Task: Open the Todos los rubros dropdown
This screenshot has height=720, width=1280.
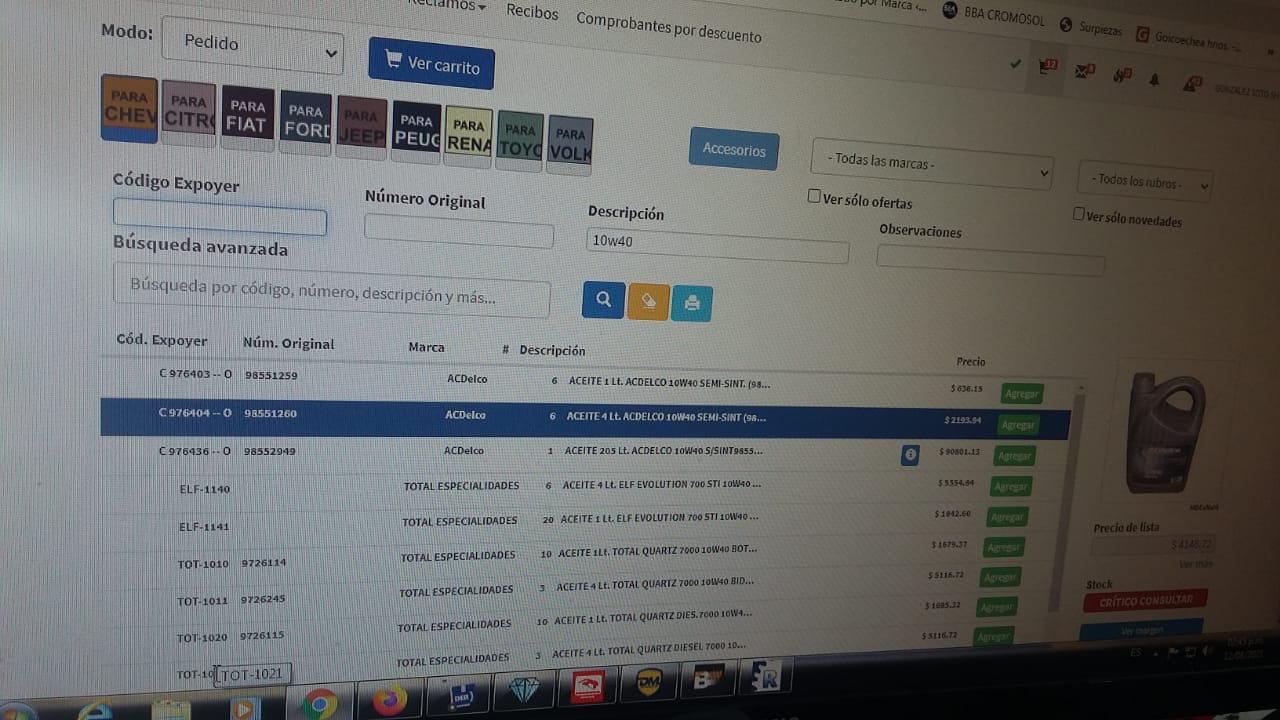Action: tap(1145, 181)
